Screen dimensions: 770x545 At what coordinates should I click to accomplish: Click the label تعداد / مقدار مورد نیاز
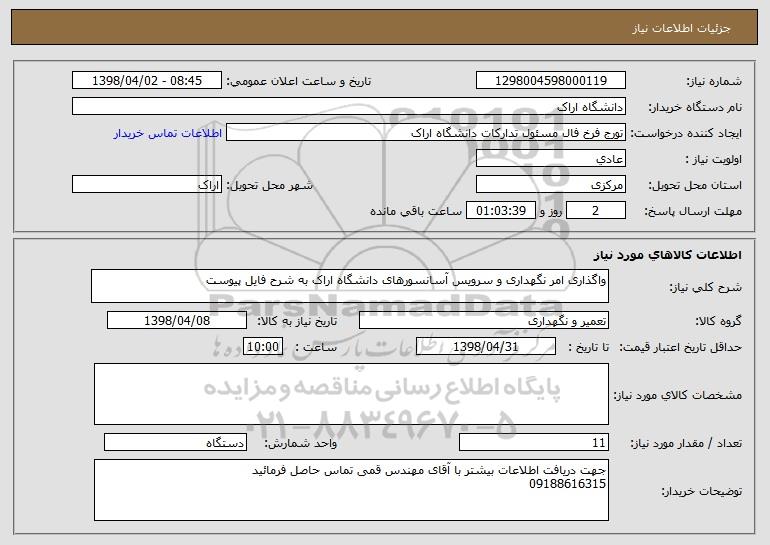(x=686, y=443)
